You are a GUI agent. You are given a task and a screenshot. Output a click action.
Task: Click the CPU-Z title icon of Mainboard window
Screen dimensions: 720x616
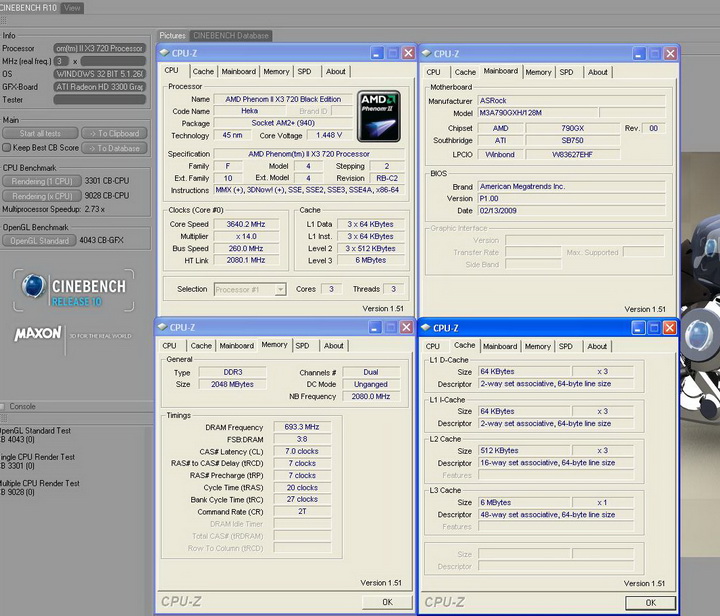click(x=426, y=53)
